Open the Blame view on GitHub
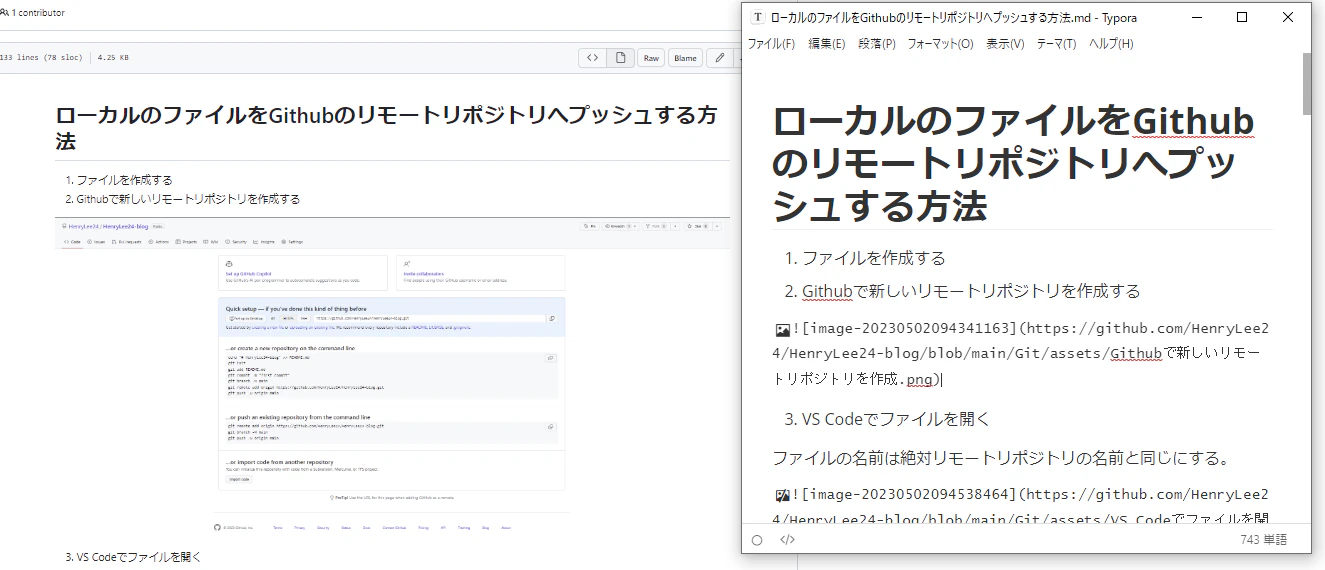This screenshot has height=570, width=1325. [685, 58]
